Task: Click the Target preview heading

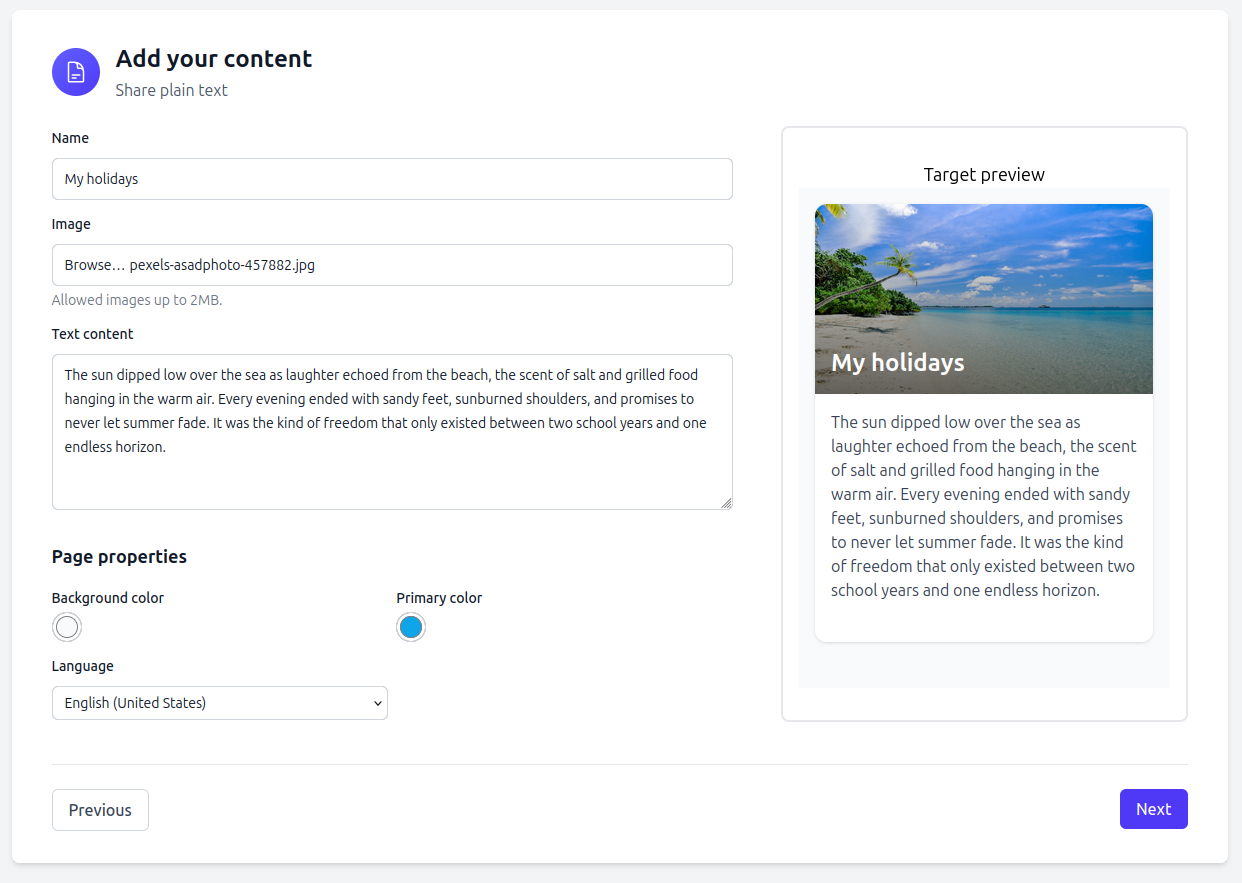Action: [x=984, y=174]
